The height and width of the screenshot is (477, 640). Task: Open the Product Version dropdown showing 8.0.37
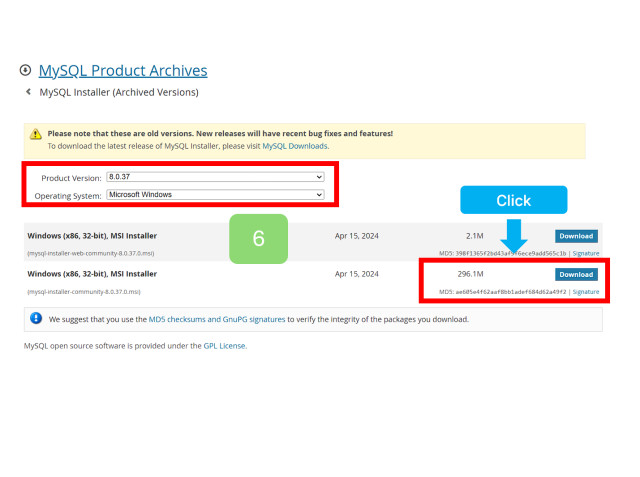coord(216,177)
